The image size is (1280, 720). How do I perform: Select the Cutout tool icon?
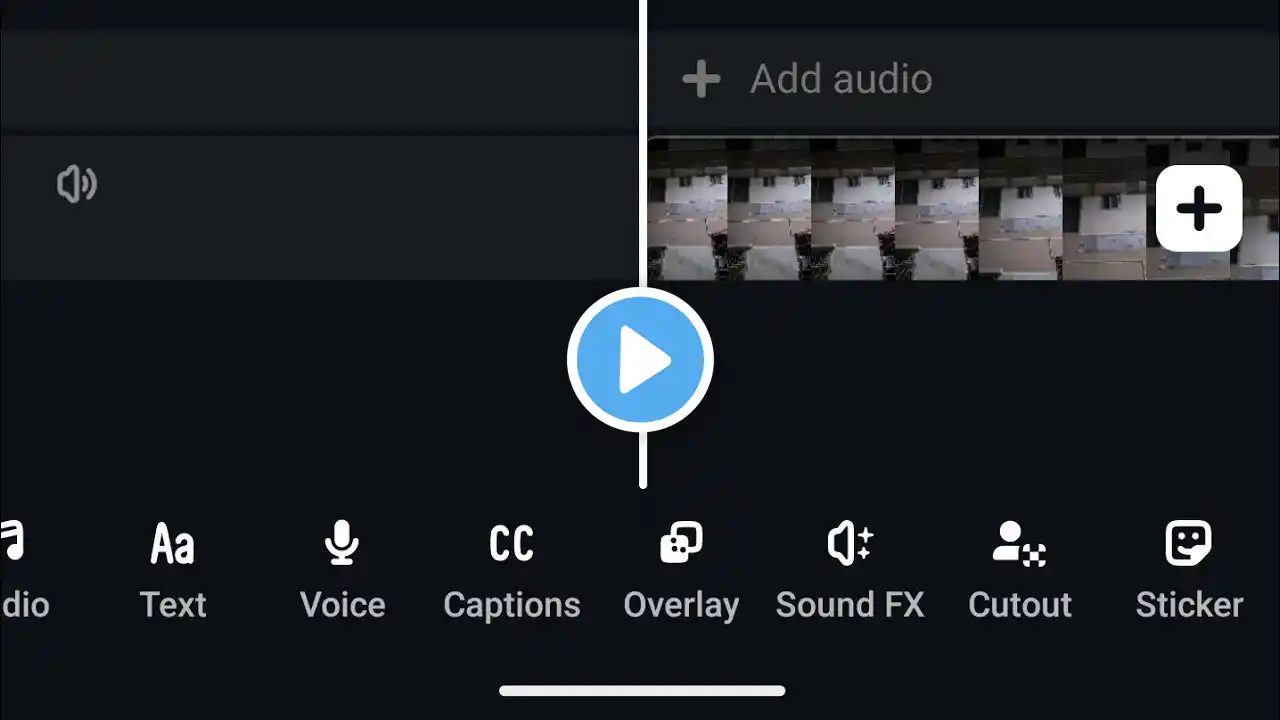click(x=1019, y=543)
